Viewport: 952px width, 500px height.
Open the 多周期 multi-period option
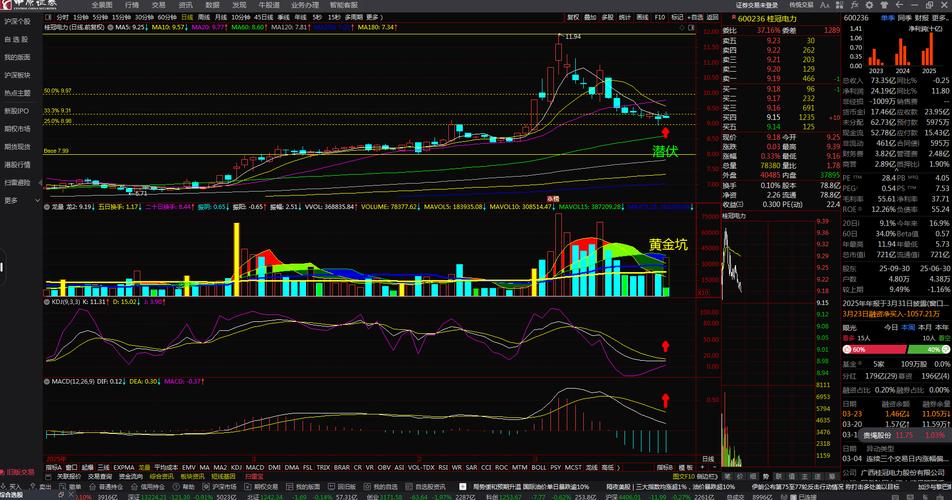353,17
